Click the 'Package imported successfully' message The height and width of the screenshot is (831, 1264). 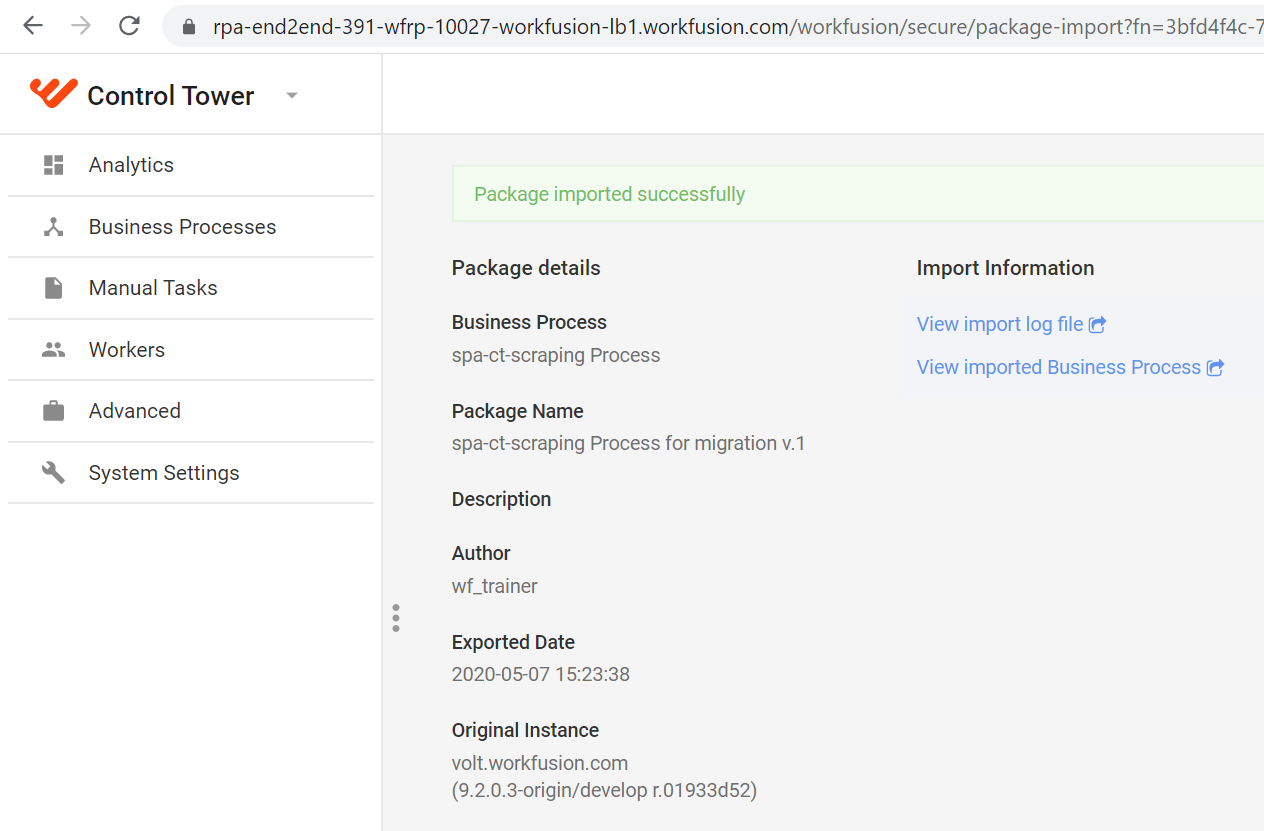click(x=609, y=194)
